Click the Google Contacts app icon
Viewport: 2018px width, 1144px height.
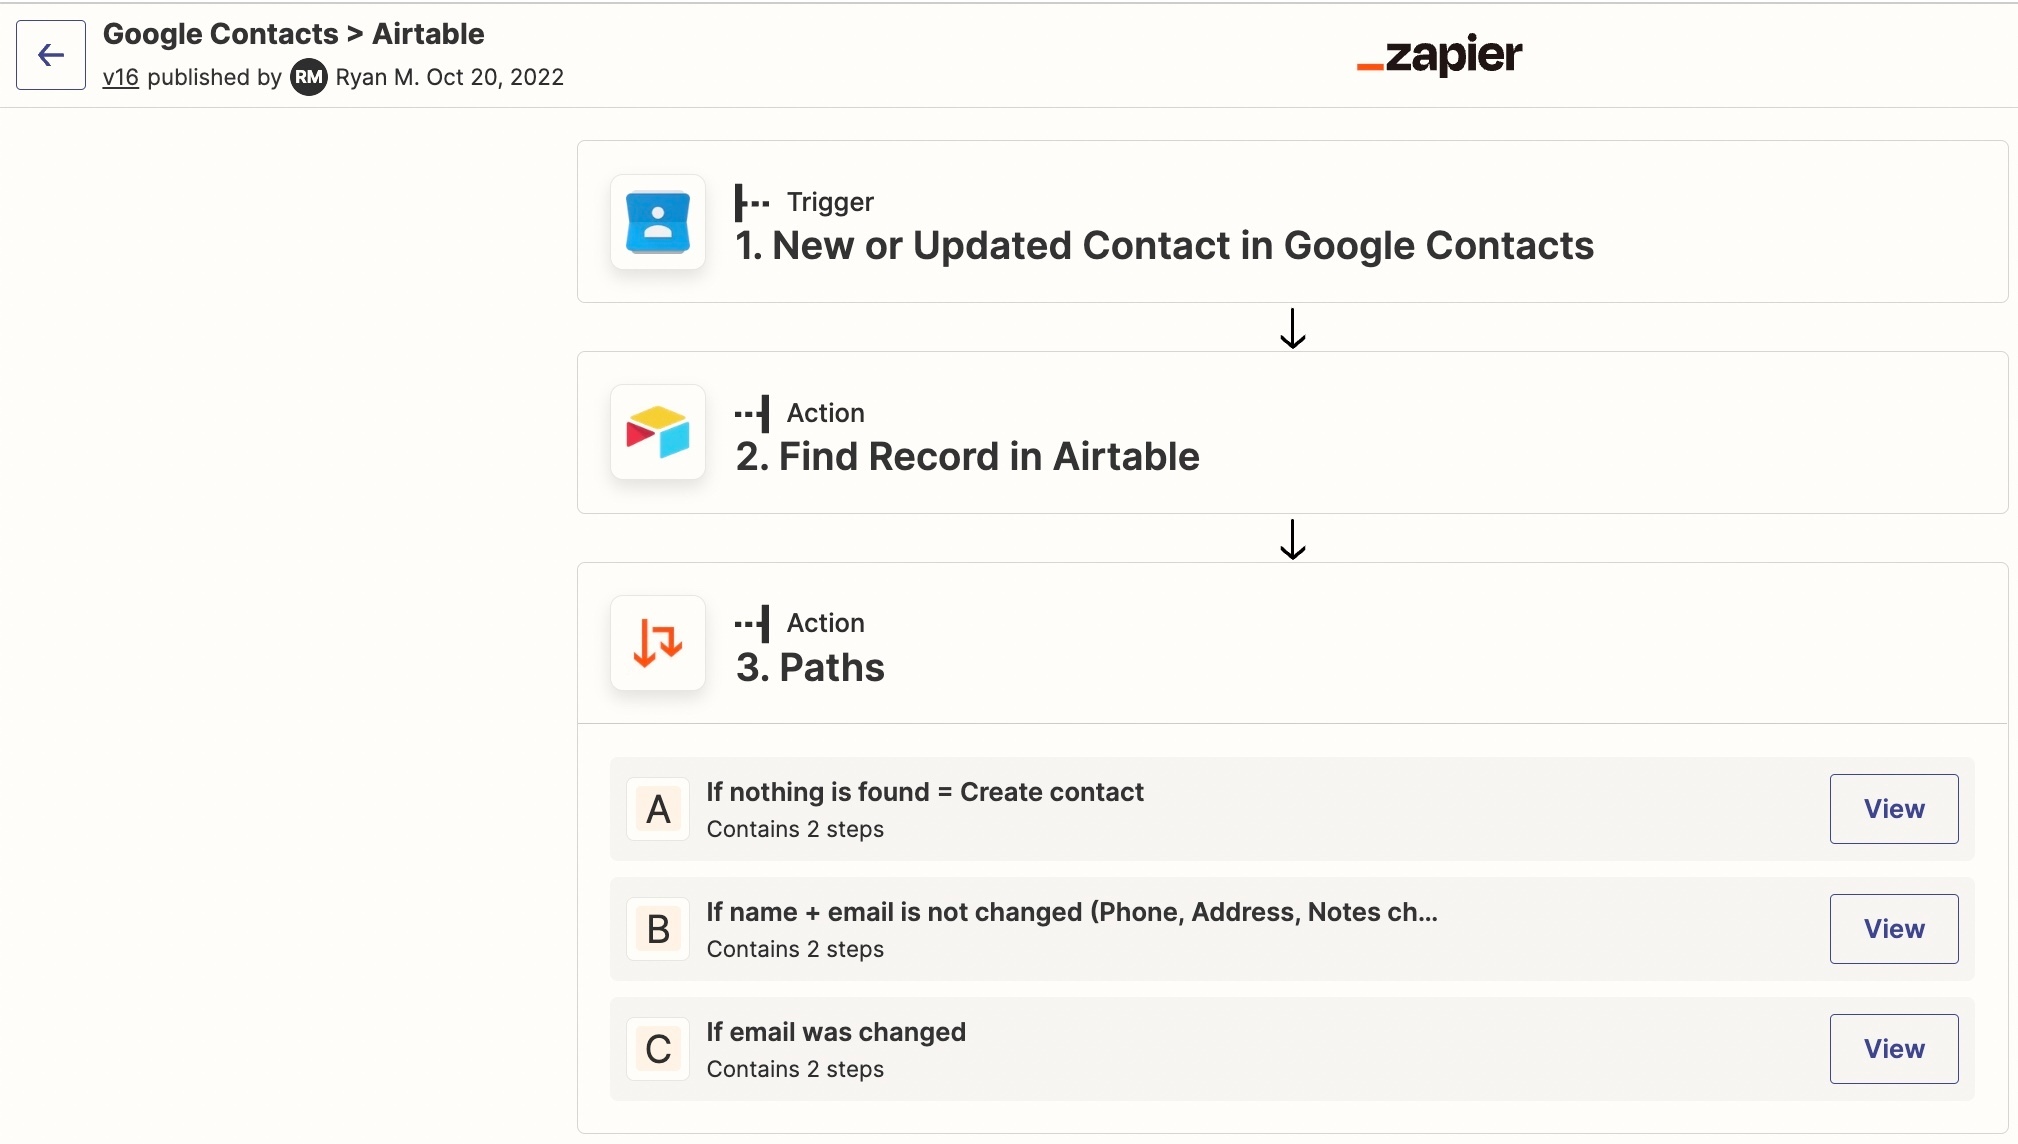658,222
